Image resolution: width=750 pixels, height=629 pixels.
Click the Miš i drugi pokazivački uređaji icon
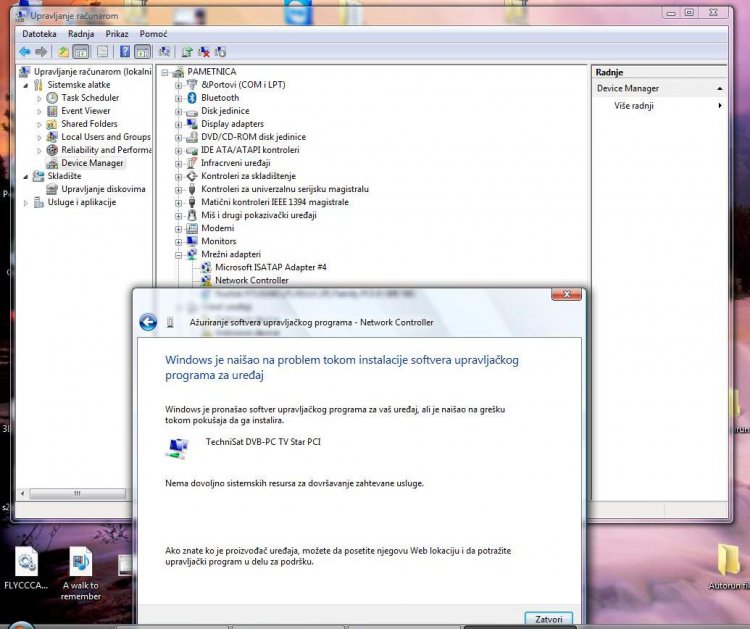click(x=192, y=215)
